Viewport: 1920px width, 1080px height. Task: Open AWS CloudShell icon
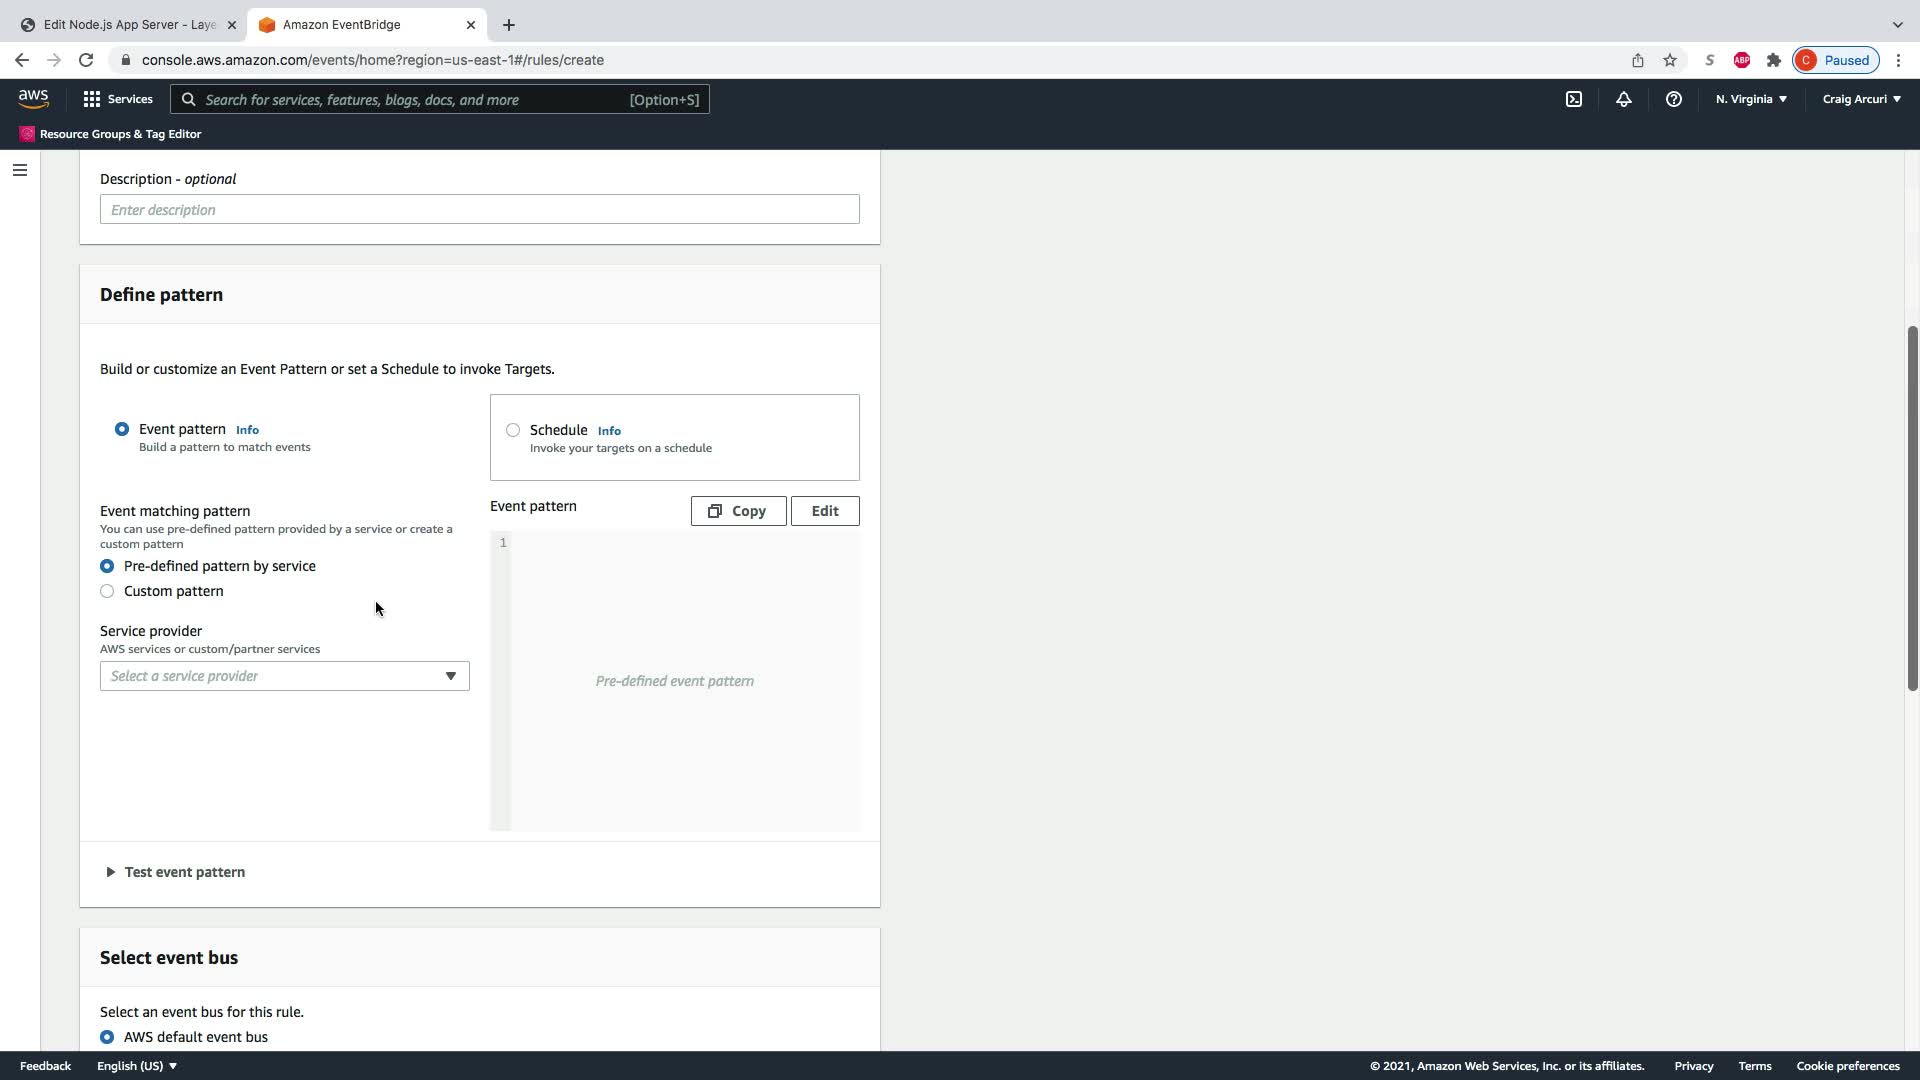coord(1574,99)
